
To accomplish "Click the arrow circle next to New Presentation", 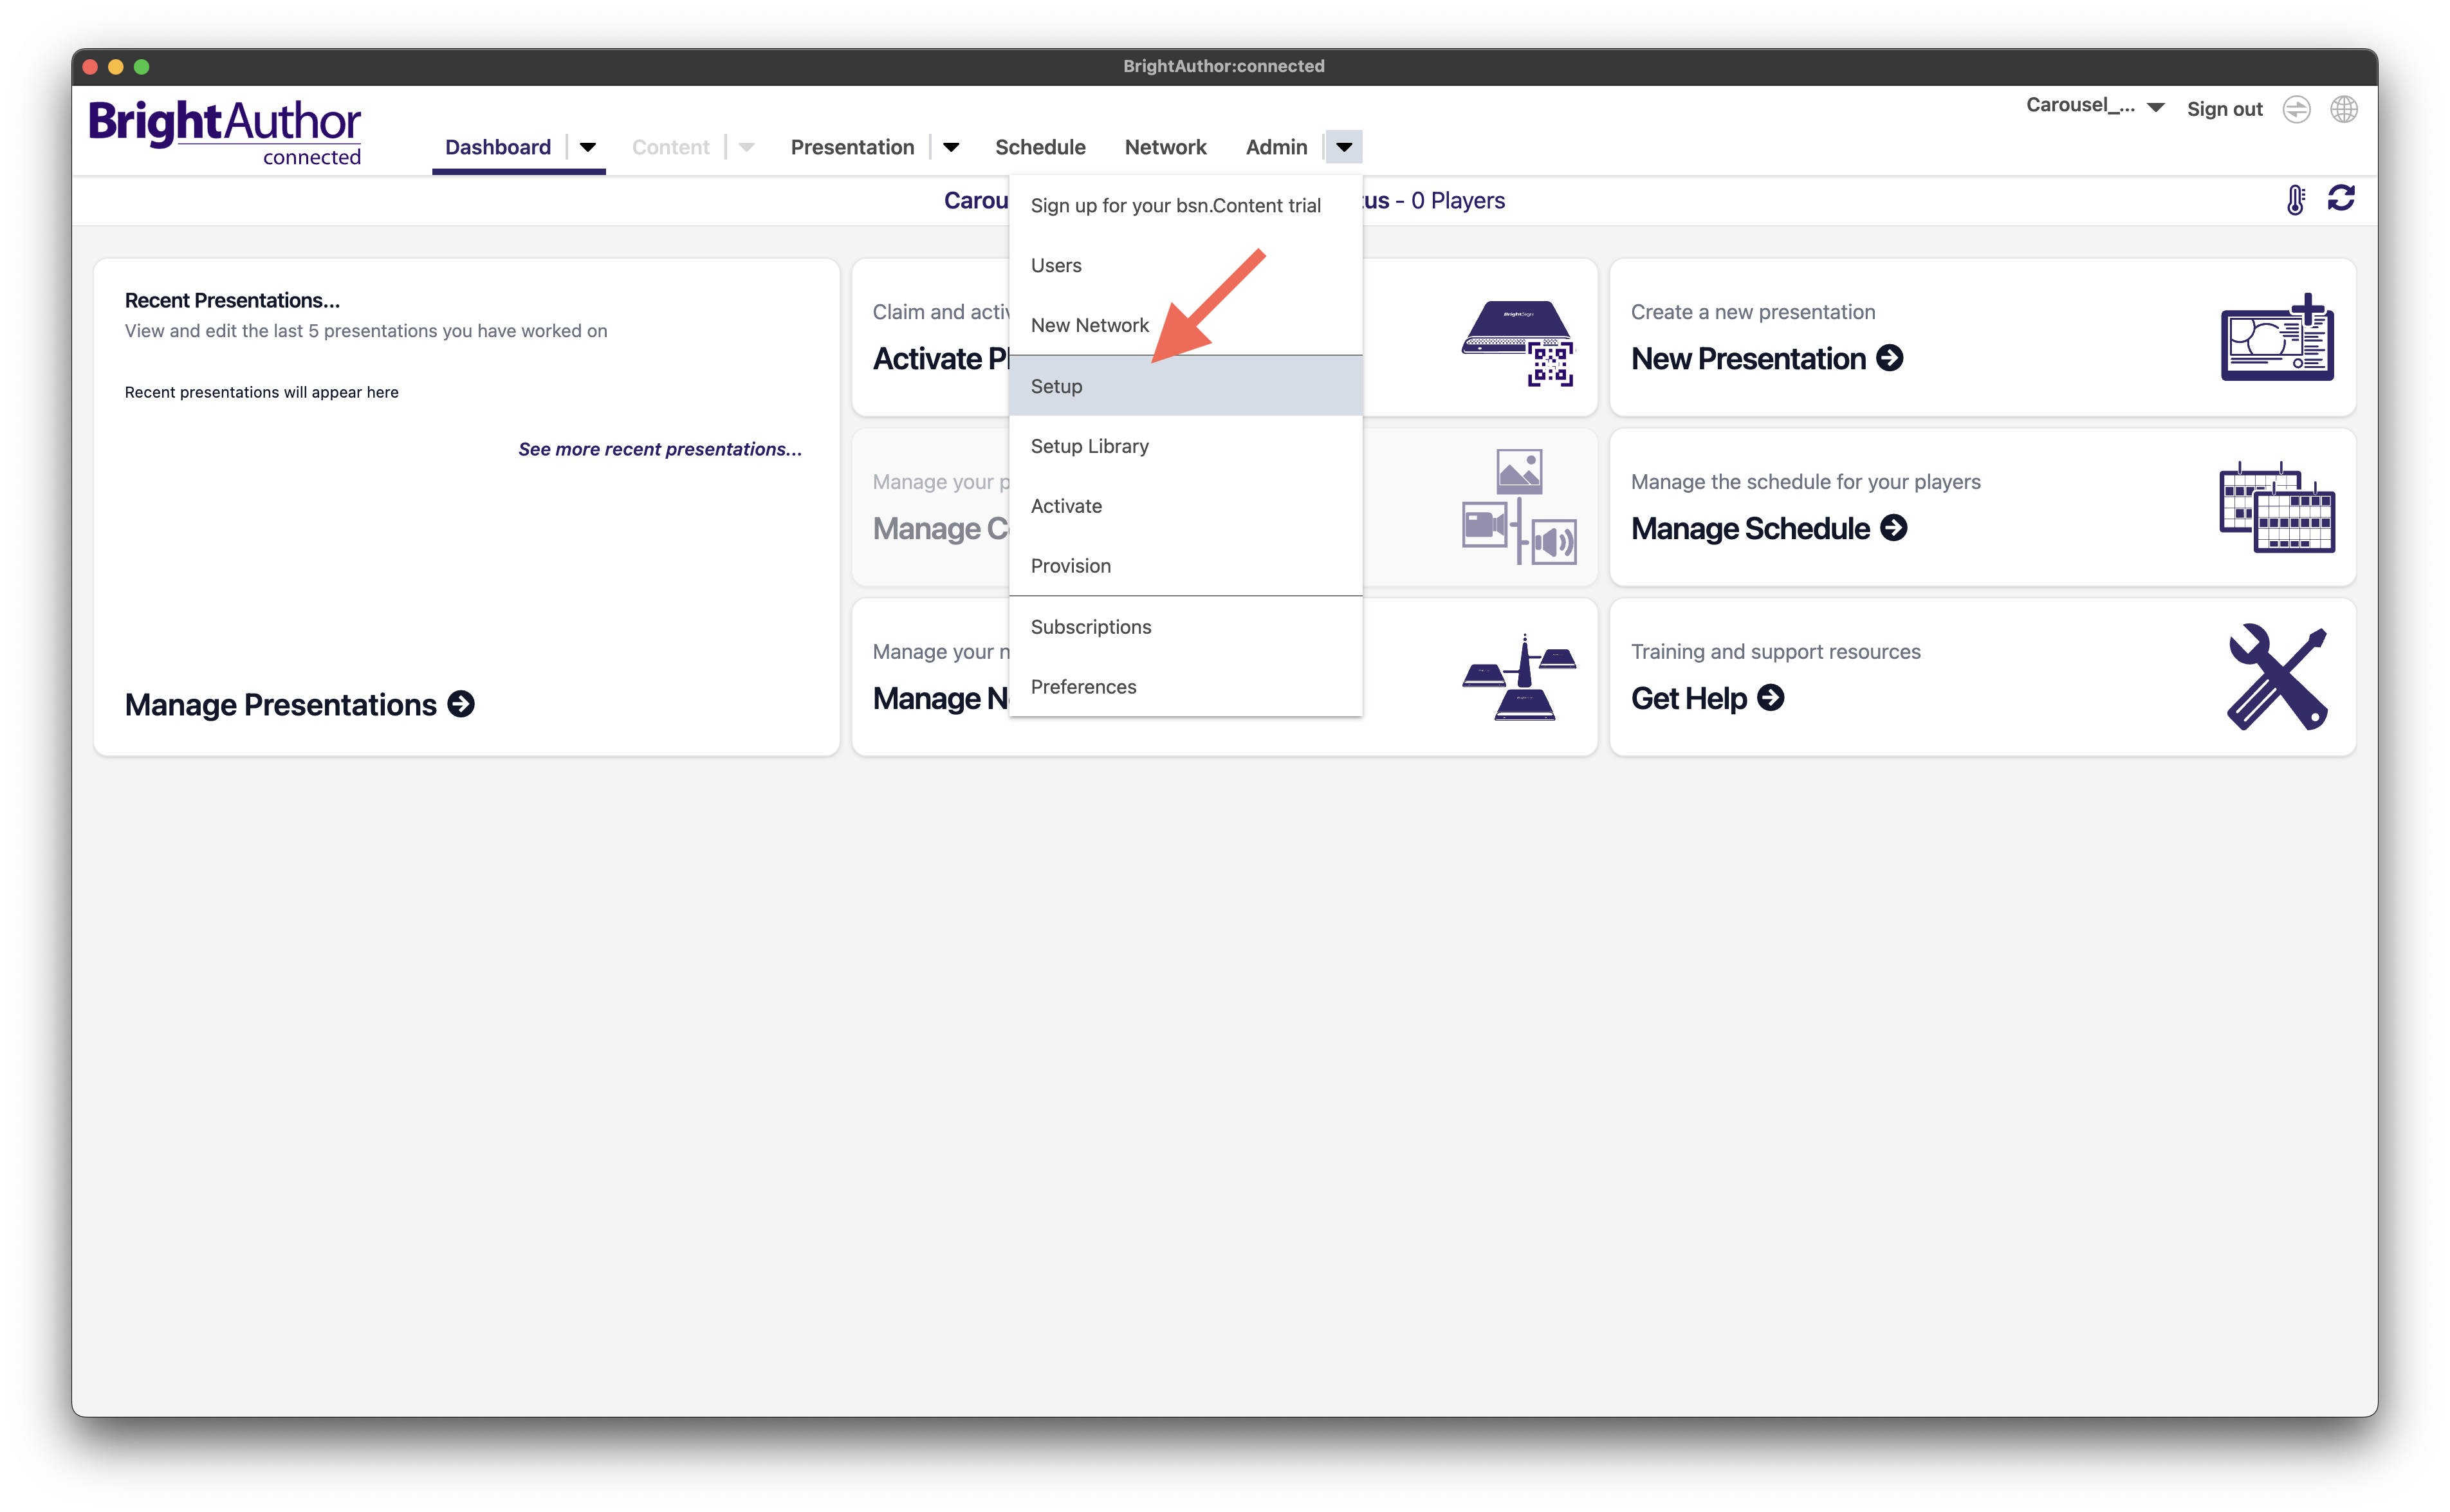I will [1889, 358].
